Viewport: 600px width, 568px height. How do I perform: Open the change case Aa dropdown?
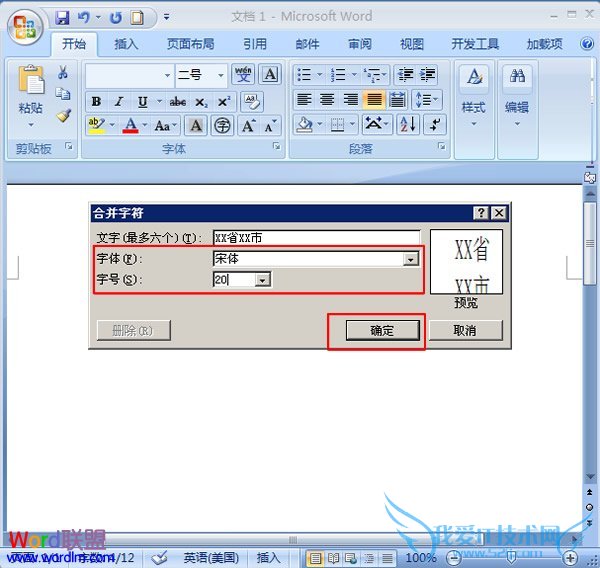pos(166,126)
